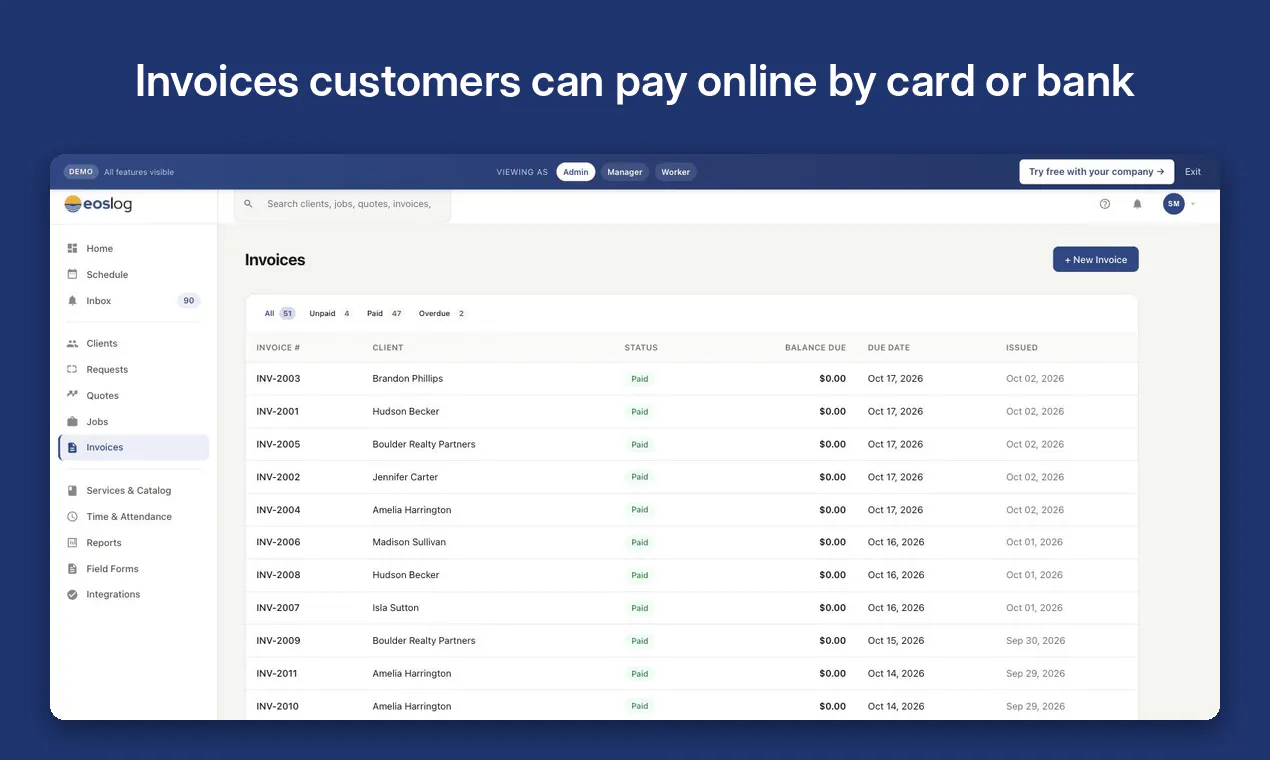Open notifications bell in top bar
Image resolution: width=1270 pixels, height=760 pixels.
(x=1137, y=204)
